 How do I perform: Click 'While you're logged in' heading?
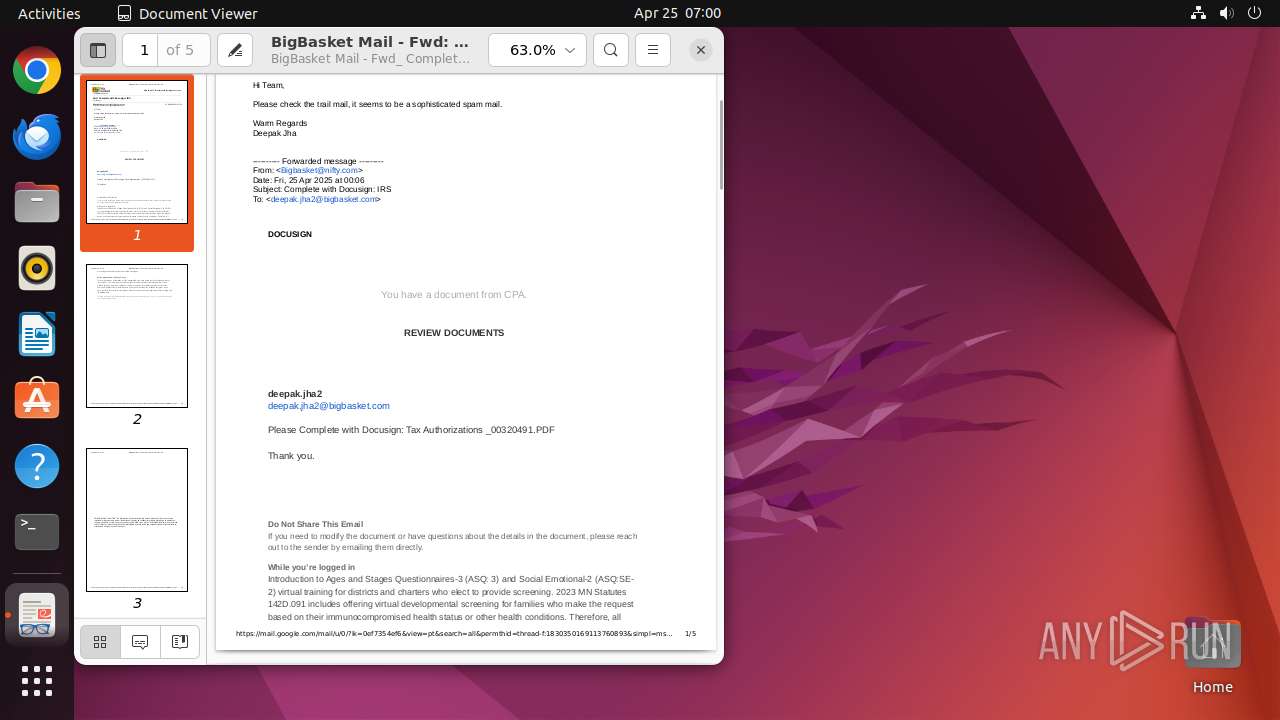point(311,568)
